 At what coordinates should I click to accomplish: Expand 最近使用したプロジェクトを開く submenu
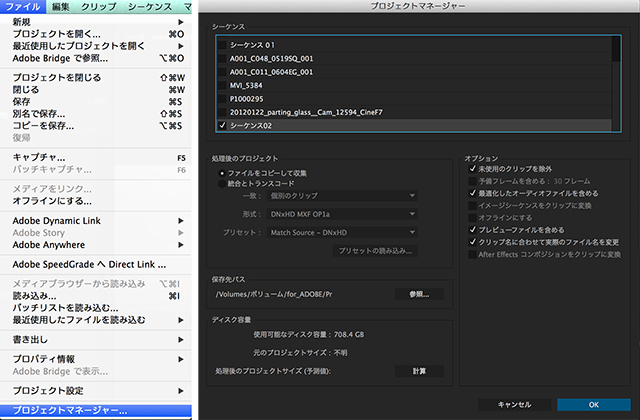click(96, 46)
